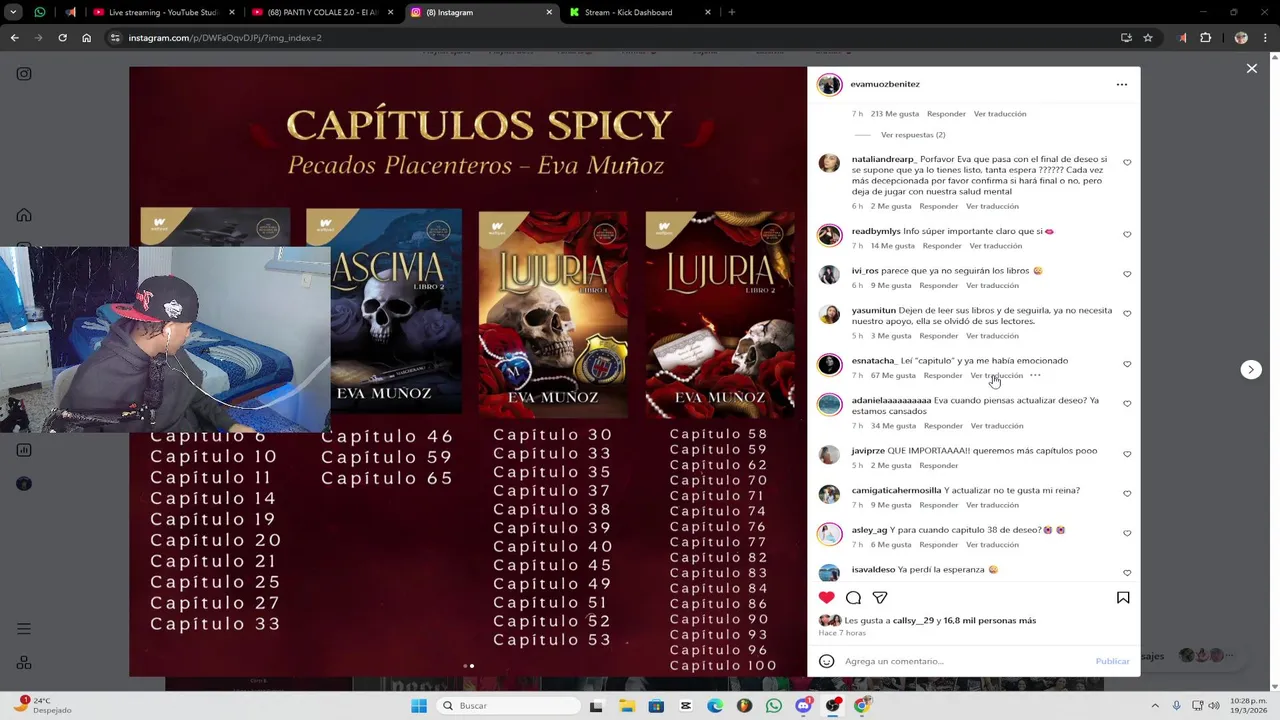
Task: Open Instagram home logo in sidebar
Action: [24, 74]
